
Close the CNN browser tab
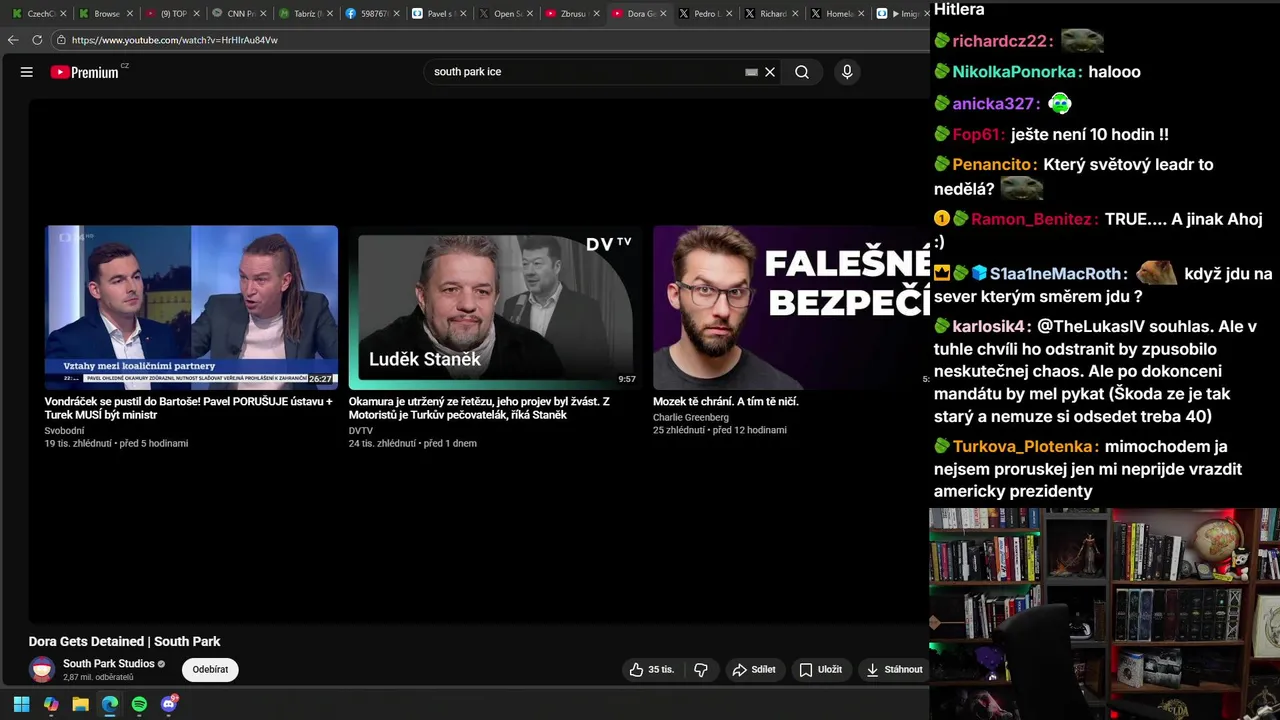(x=263, y=14)
